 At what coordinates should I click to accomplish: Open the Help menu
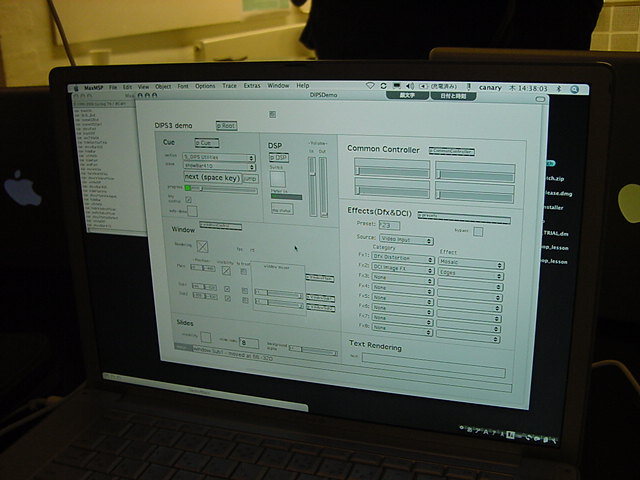302,85
